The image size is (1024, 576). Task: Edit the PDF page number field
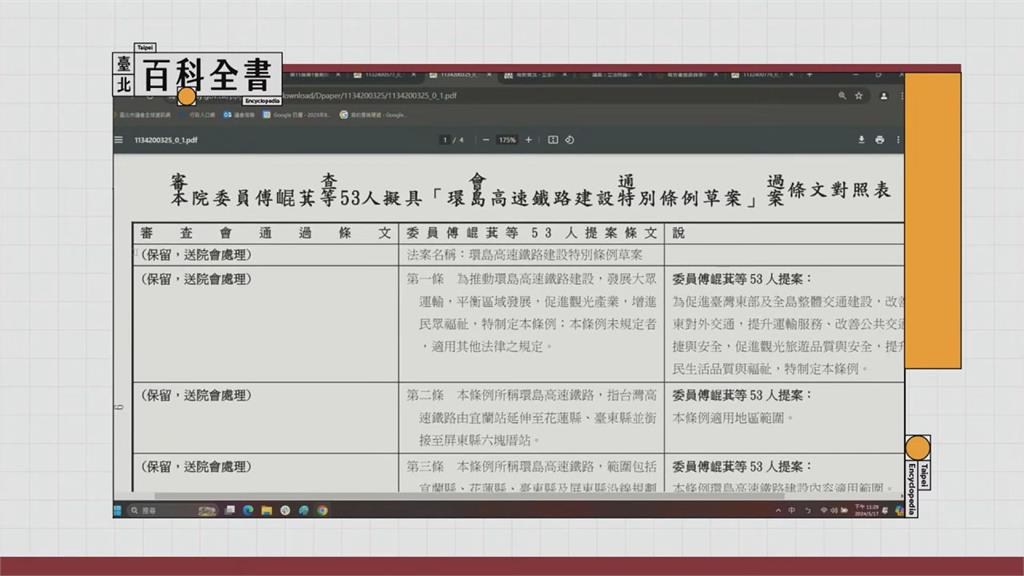[445, 140]
